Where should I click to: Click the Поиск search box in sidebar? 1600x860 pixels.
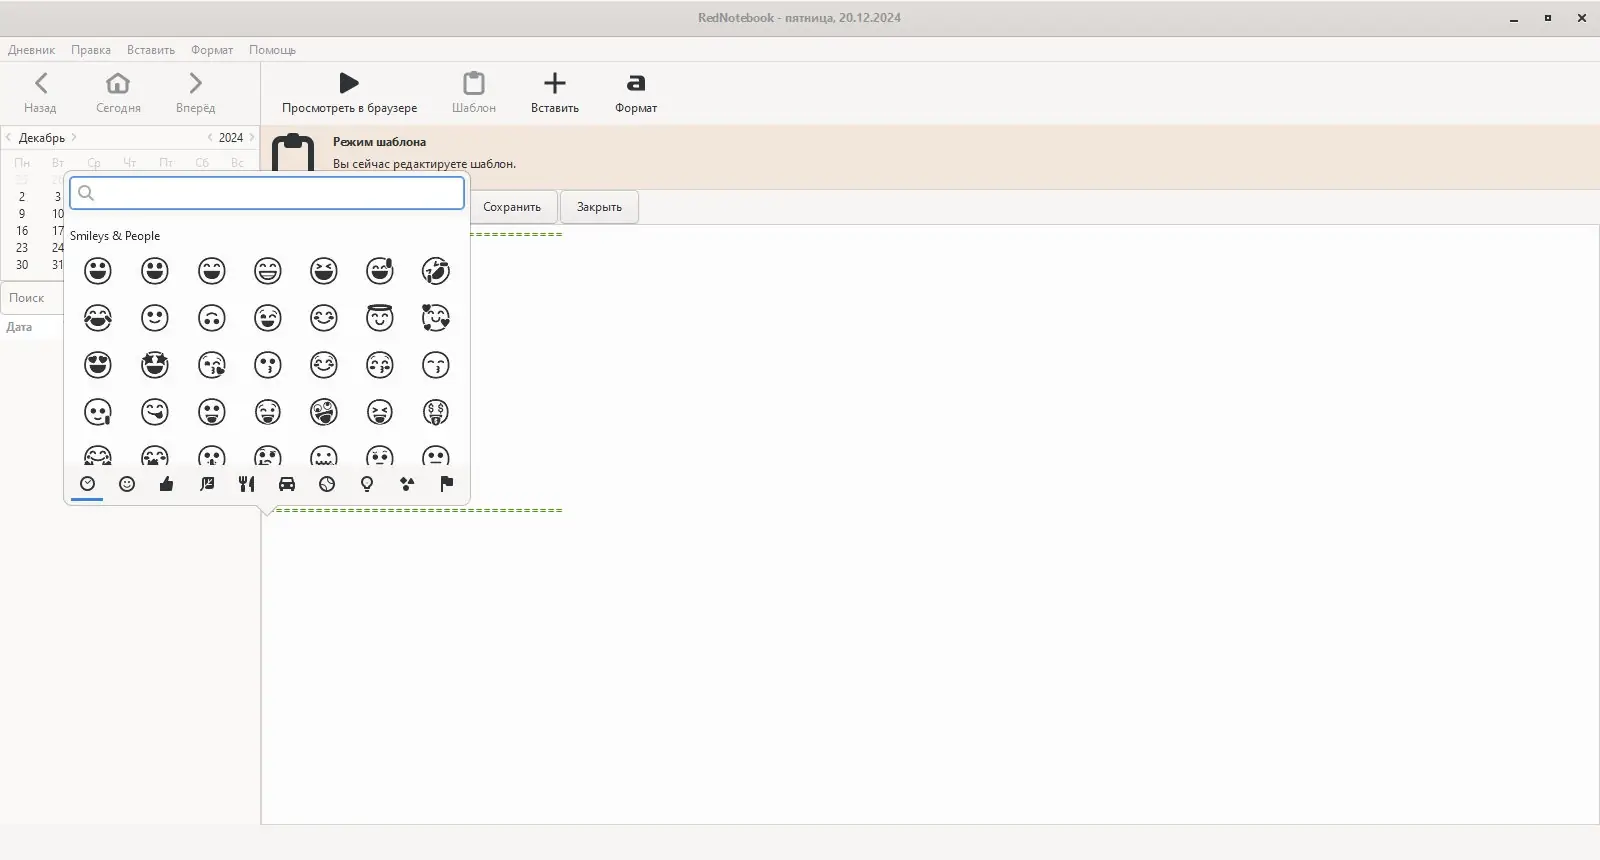(x=34, y=298)
